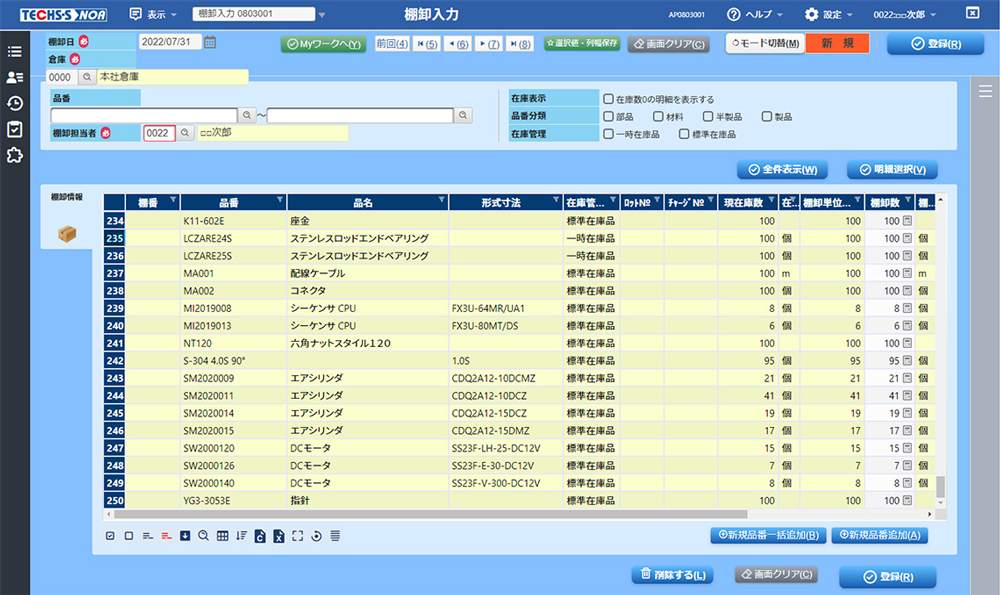Screen dimensions: 1000x595
Task: Go to previous record button (6)
Action: coord(459,43)
